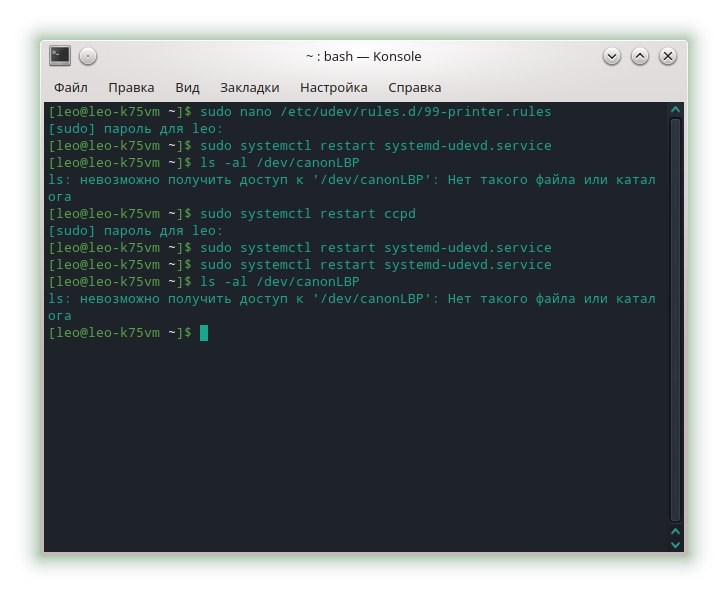The width and height of the screenshot is (728, 596).
Task: Minimize the Konsole window
Action: (611, 57)
